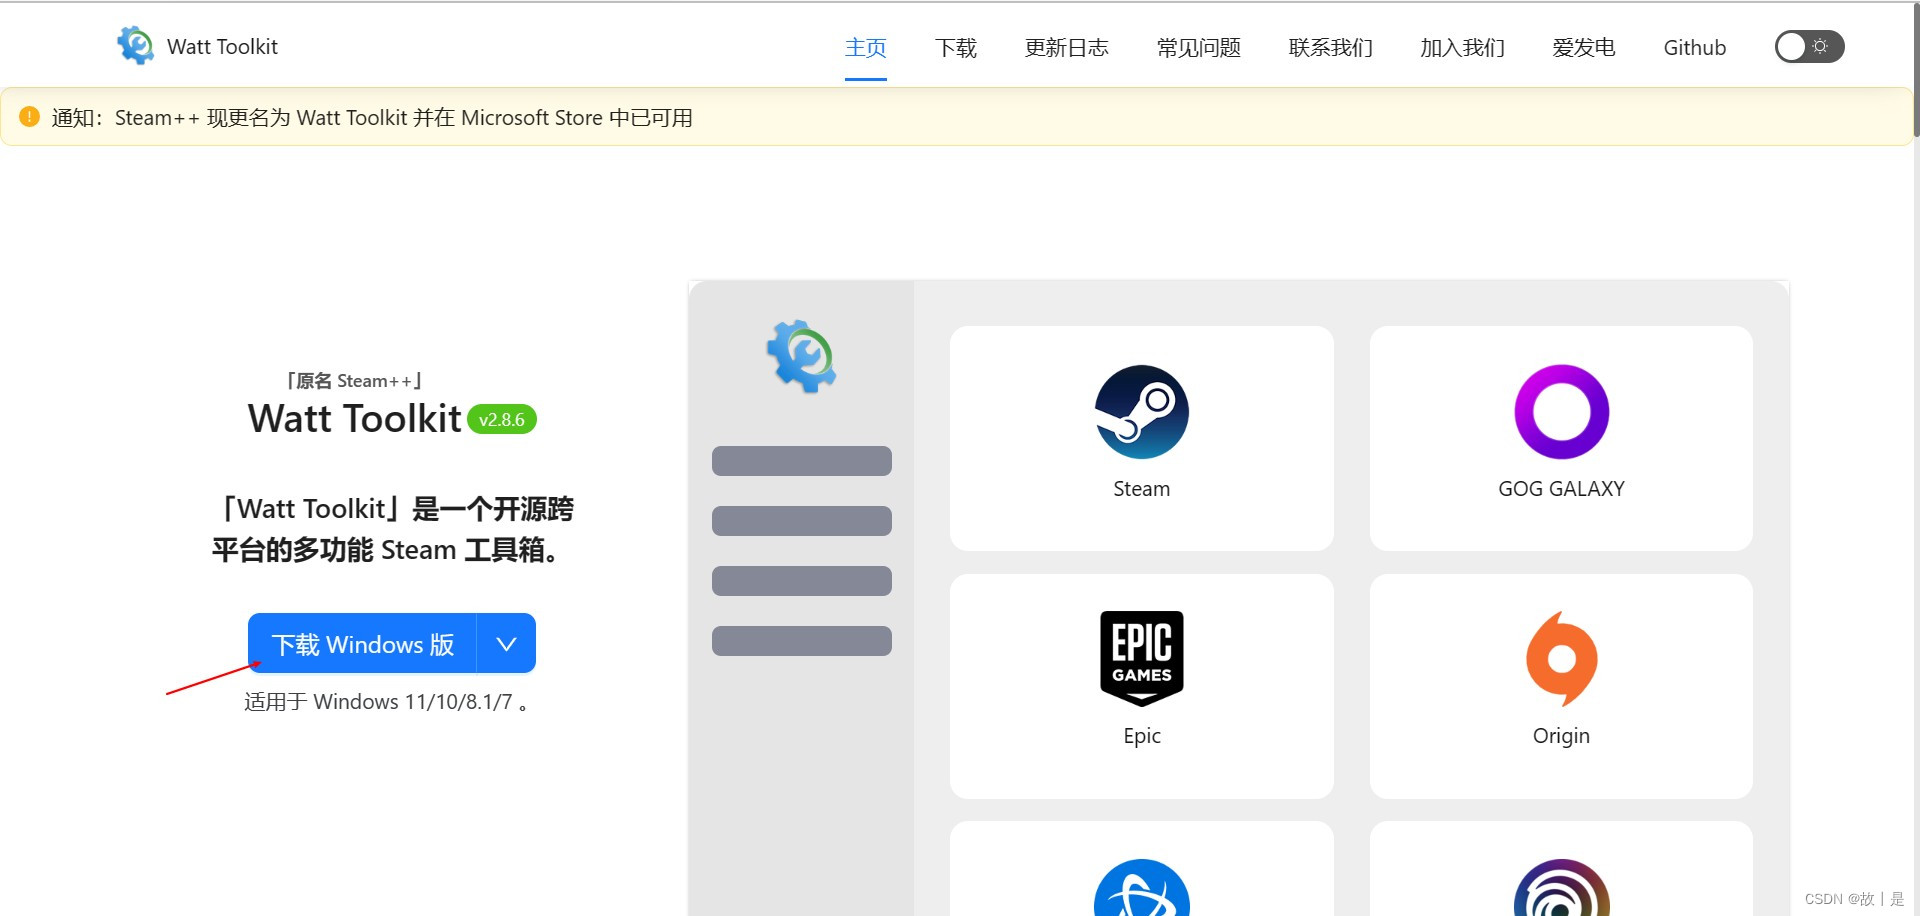Click the GOG GALAXY label text
This screenshot has height=916, width=1920.
tap(1561, 489)
